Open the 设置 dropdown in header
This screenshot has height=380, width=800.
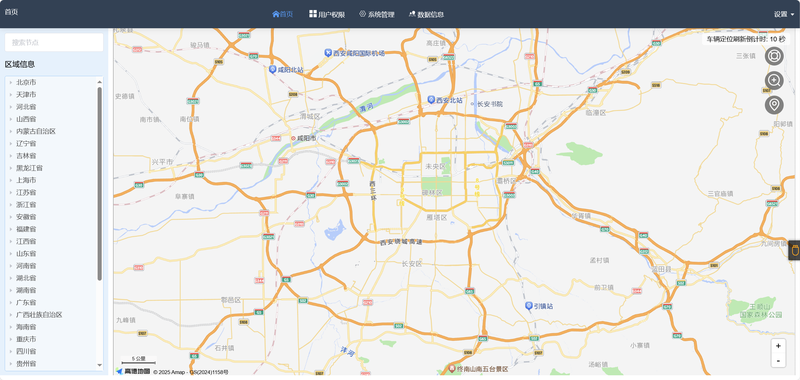point(784,14)
